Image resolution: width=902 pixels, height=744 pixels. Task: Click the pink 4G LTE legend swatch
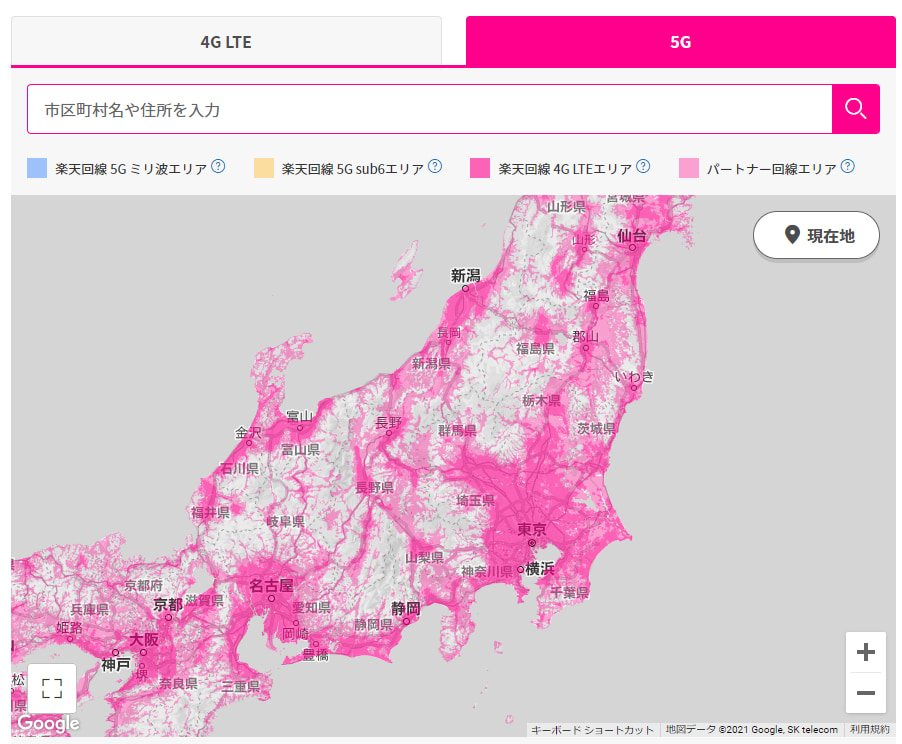(480, 168)
